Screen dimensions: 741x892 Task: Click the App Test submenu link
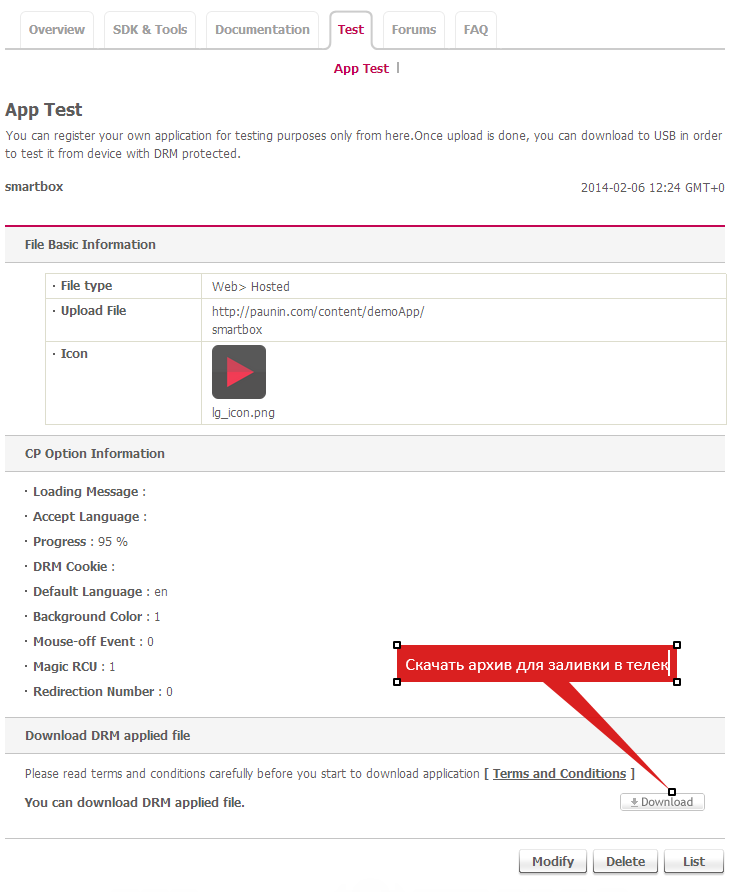coord(361,69)
